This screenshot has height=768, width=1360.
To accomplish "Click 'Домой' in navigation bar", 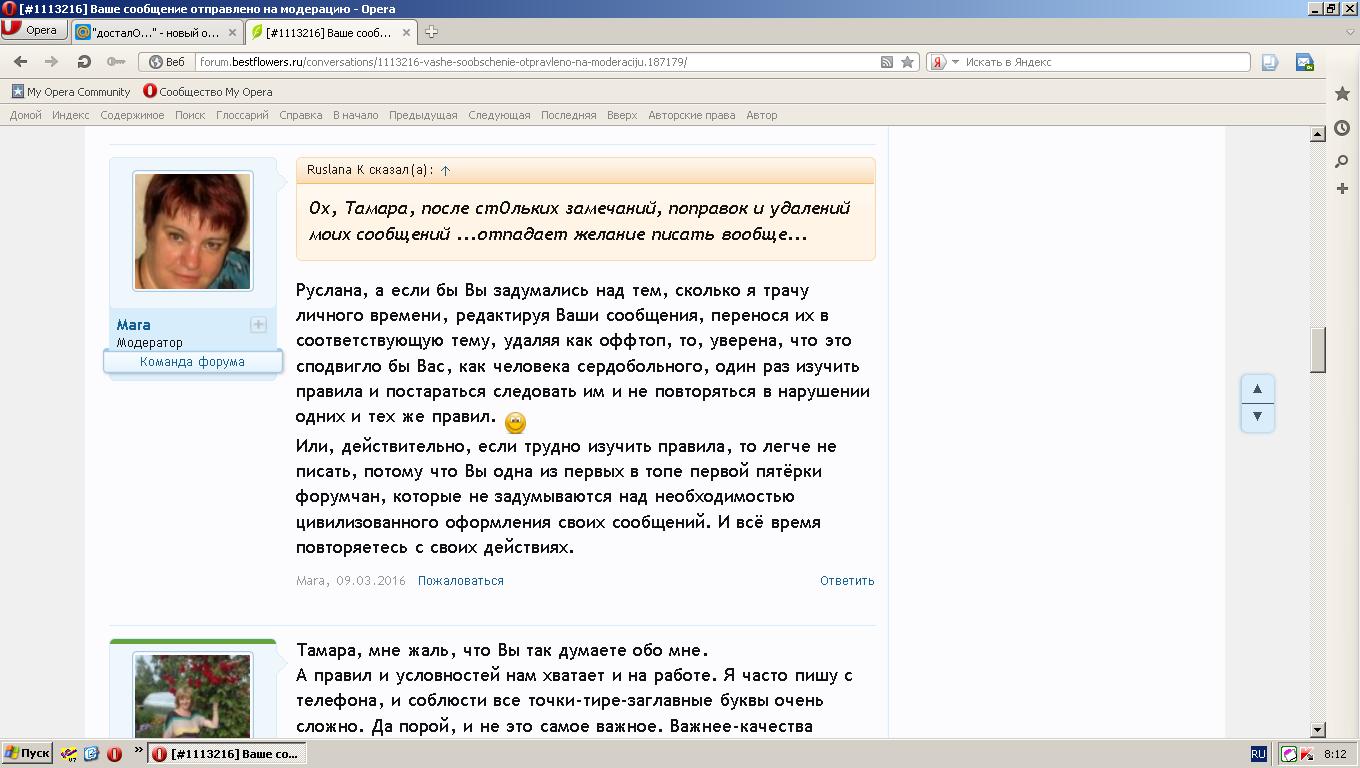I will [26, 115].
